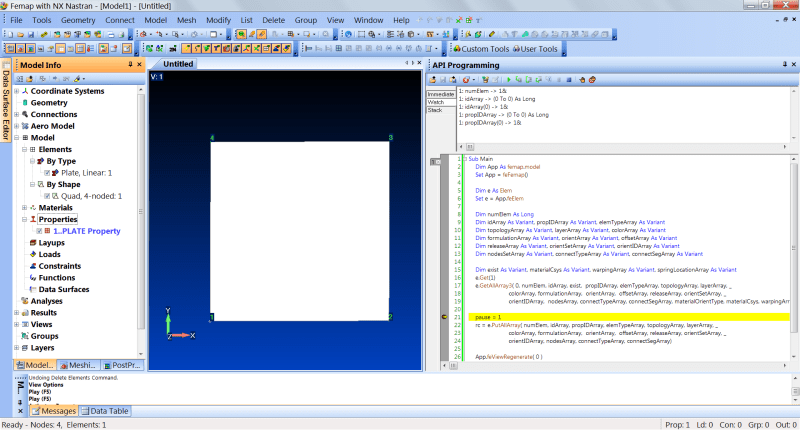Select the Constraints item in the tree
The width and height of the screenshot is (800, 430).
pos(60,266)
